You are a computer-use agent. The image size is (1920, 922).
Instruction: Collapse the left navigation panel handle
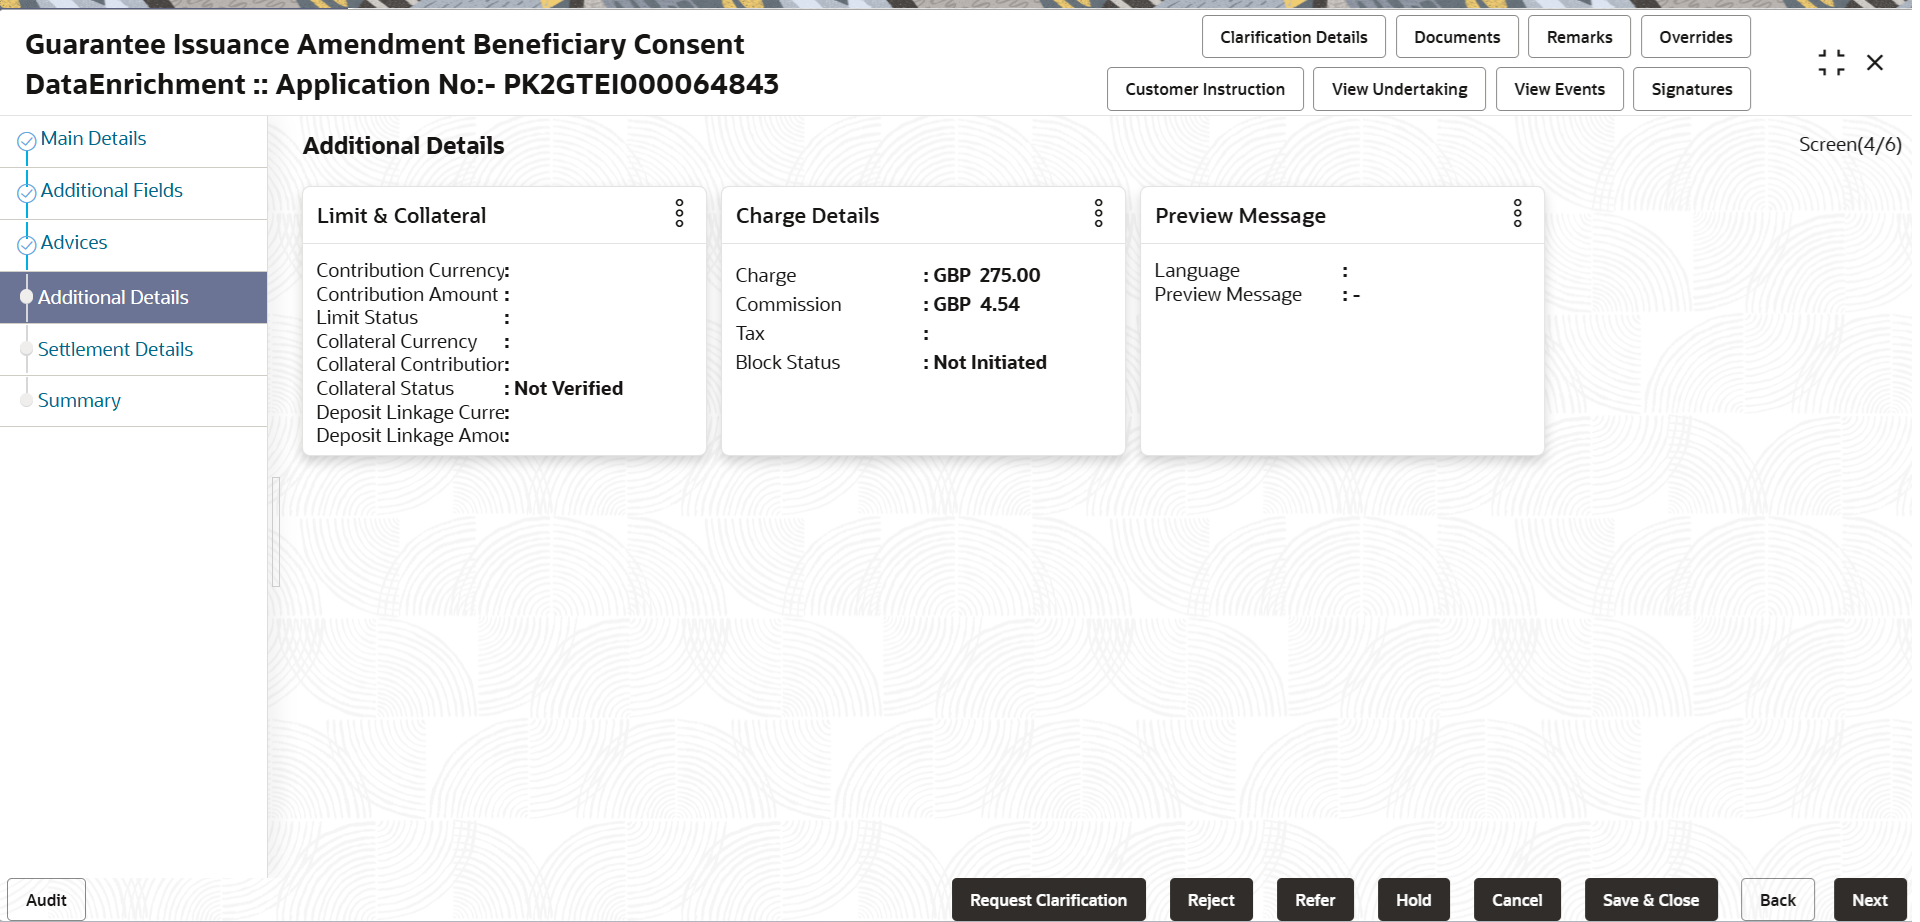(x=275, y=531)
